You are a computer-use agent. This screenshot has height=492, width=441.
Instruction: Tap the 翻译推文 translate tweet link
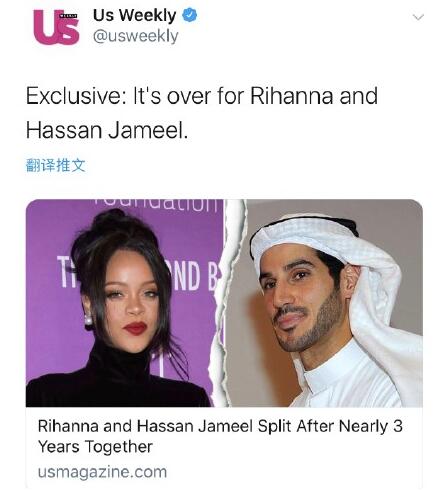pyautogui.click(x=56, y=165)
